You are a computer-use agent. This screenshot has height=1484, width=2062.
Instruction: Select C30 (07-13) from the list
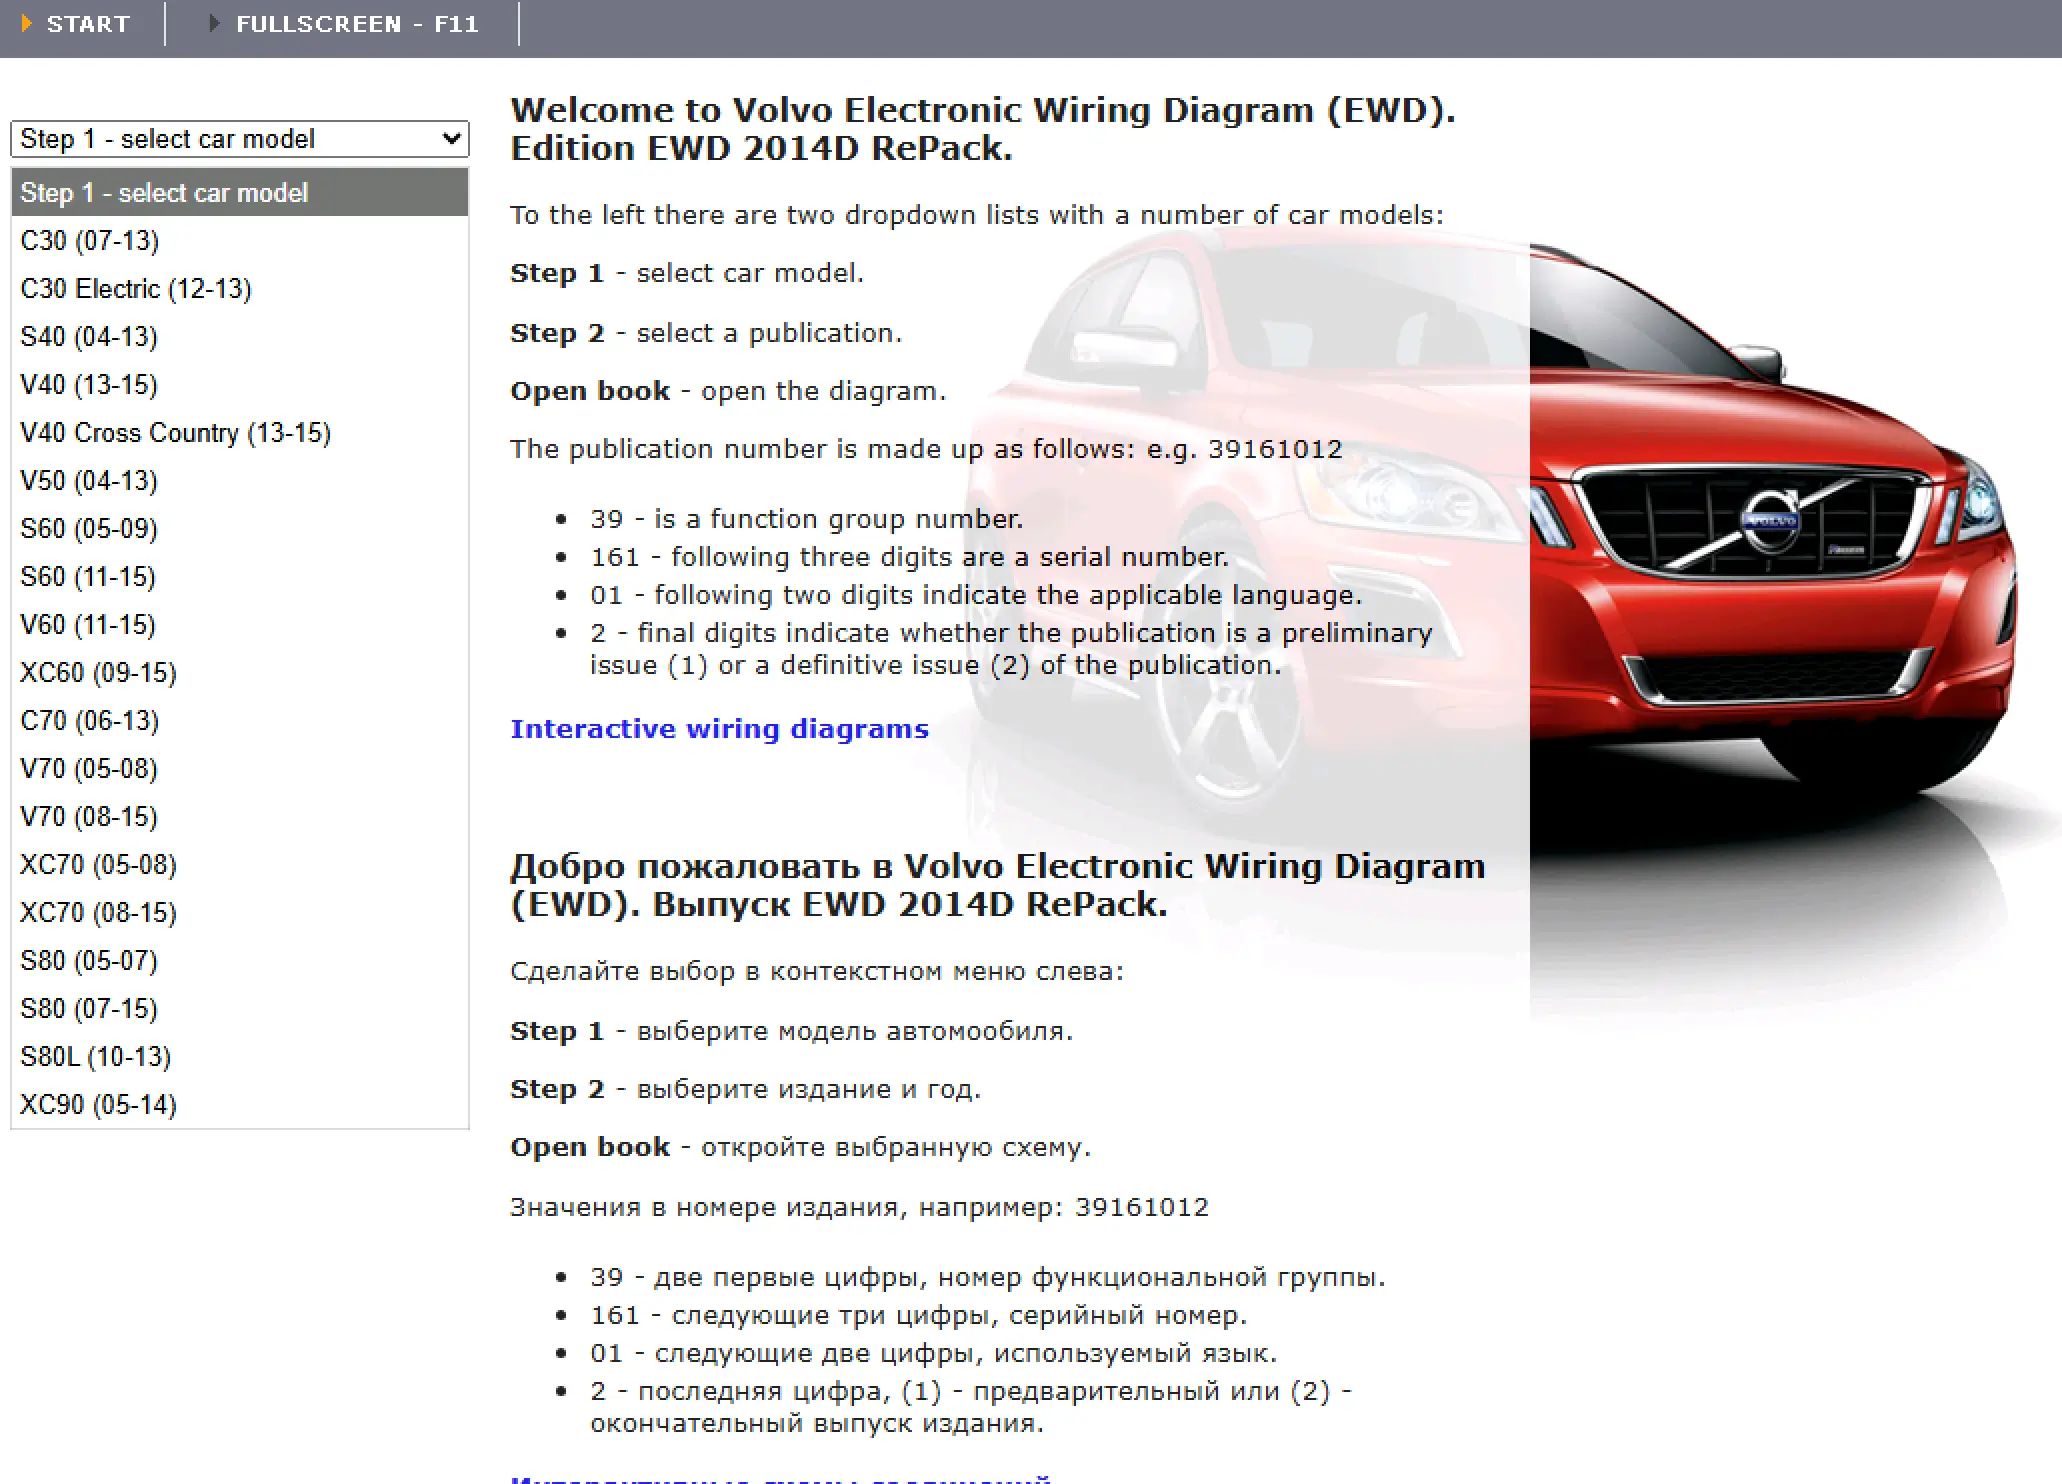tap(90, 241)
